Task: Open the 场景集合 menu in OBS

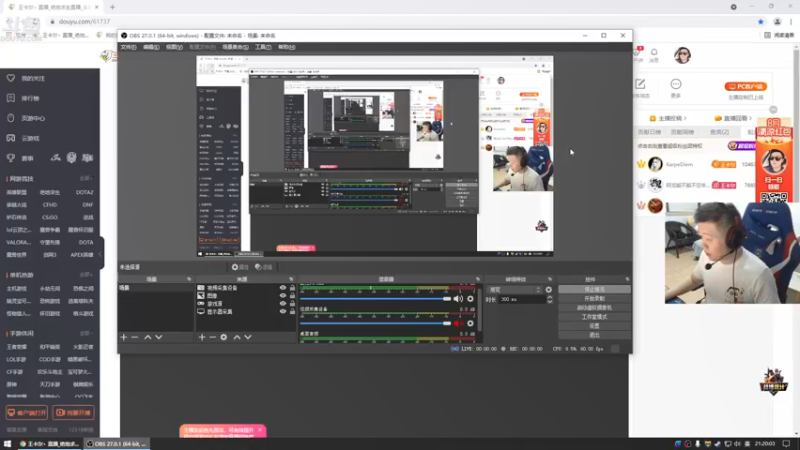Action: click(x=235, y=47)
